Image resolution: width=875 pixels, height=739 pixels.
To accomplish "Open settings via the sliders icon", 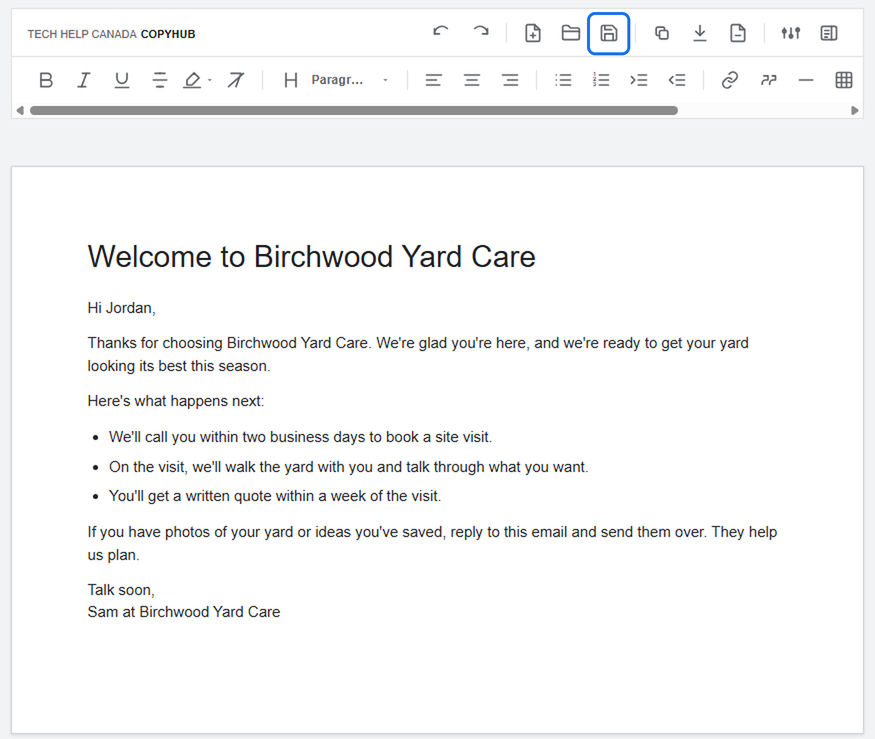I will click(x=791, y=33).
